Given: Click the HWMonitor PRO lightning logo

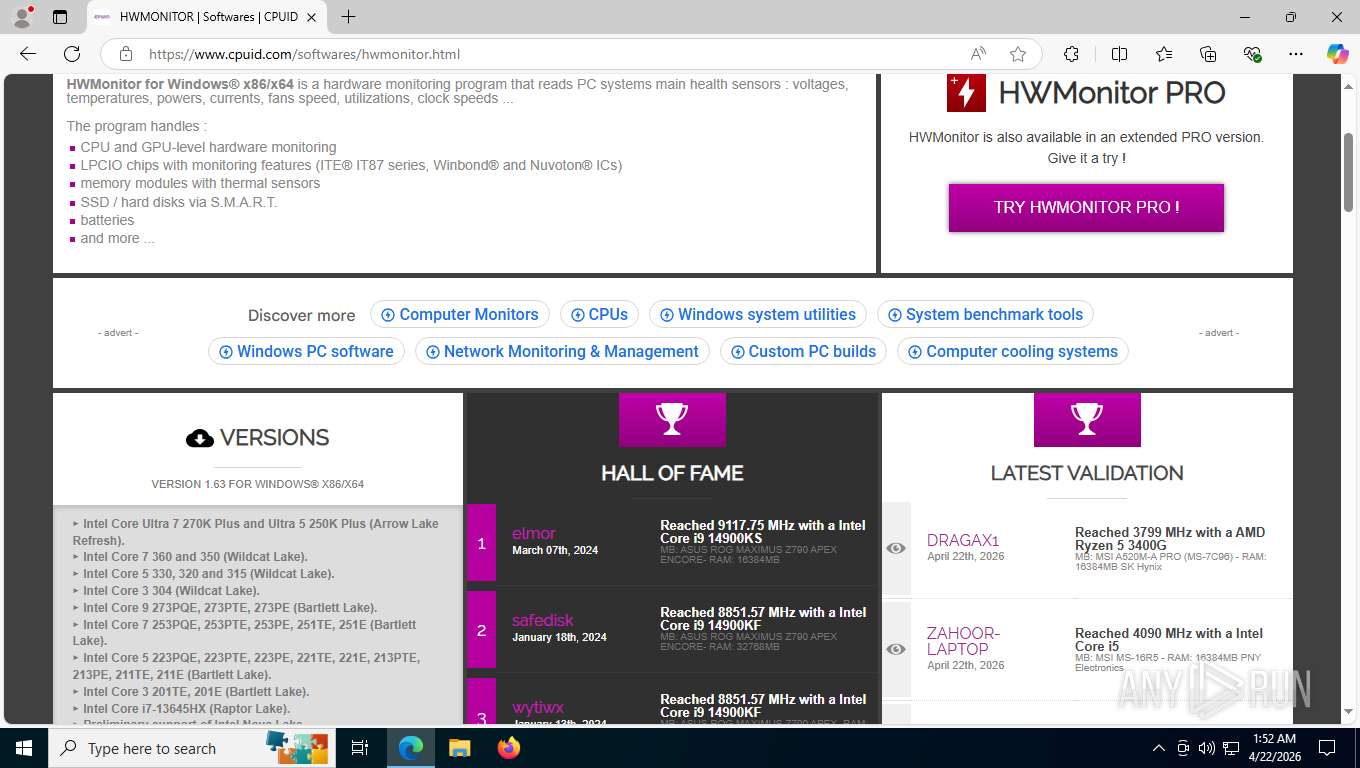Looking at the screenshot, I should (x=966, y=92).
